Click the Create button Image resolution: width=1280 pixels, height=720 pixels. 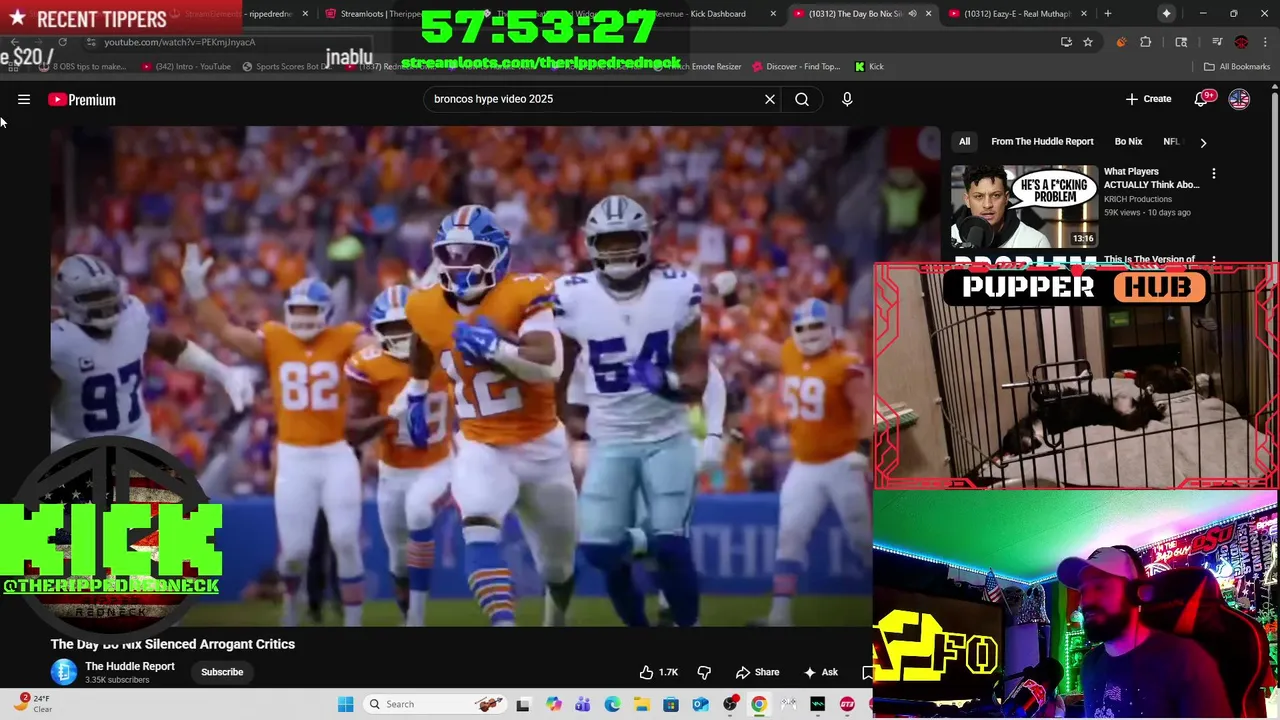[1148, 99]
